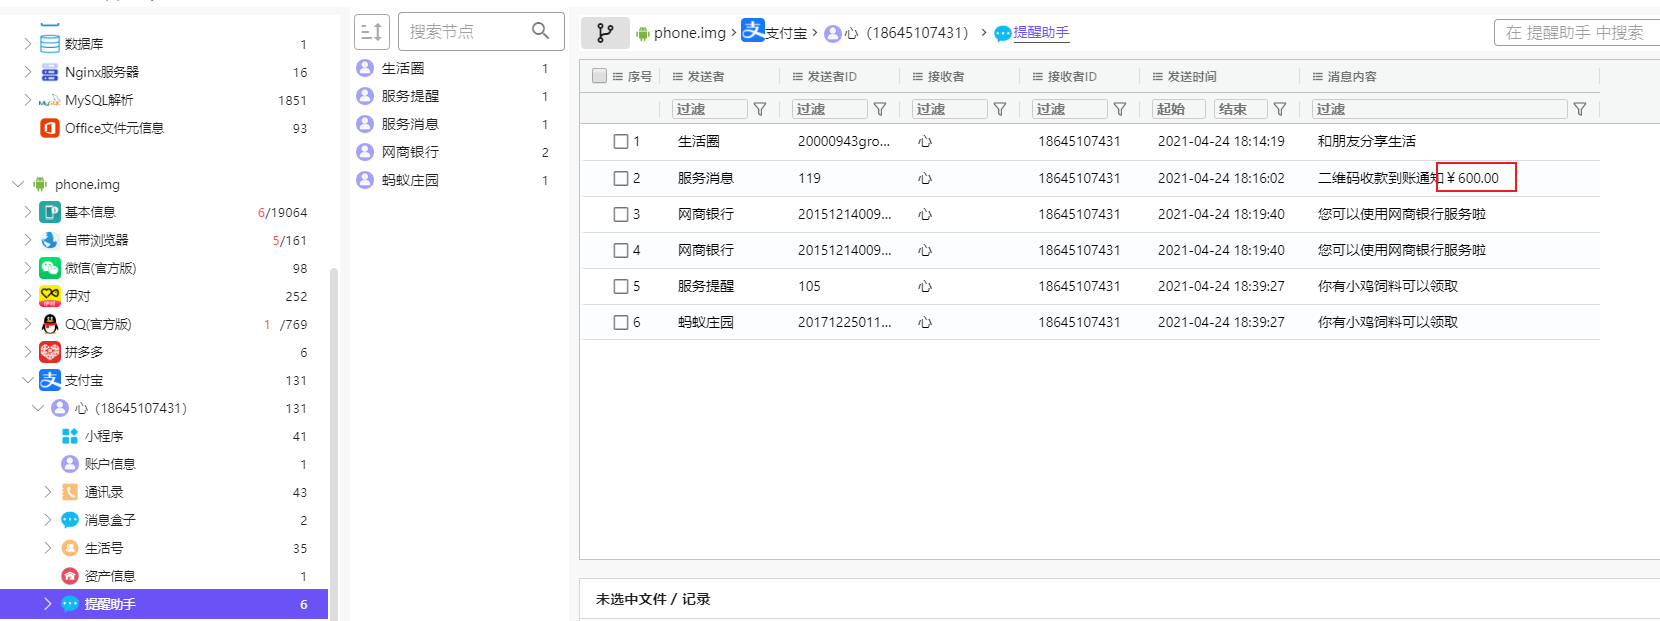This screenshot has height=621, width=1660.
Task: Click the filter funnel for message content
Action: 1580,109
